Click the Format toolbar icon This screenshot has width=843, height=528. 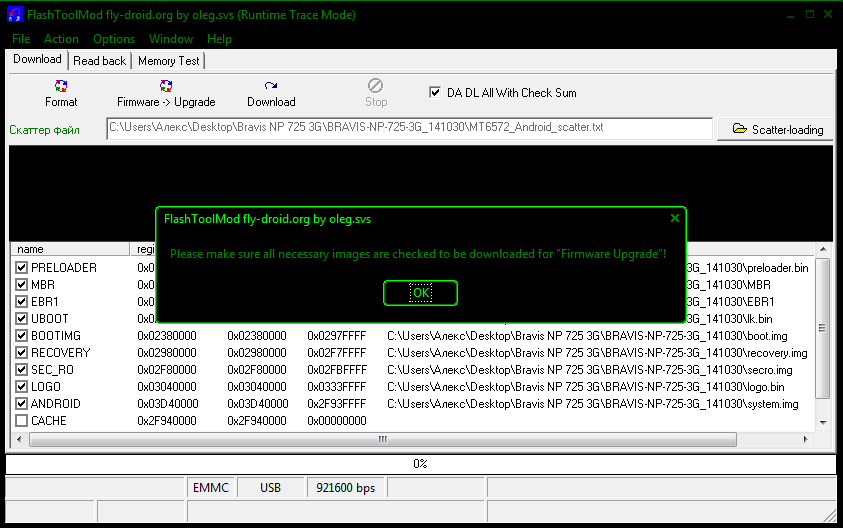point(61,87)
